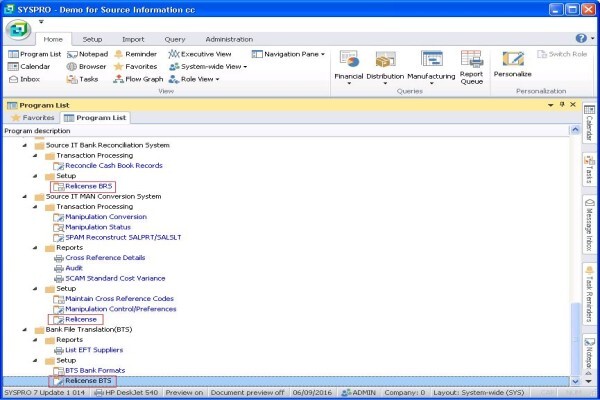Screen dimensions: 600x400
Task: Close the Program List pane
Action: [x=573, y=104]
